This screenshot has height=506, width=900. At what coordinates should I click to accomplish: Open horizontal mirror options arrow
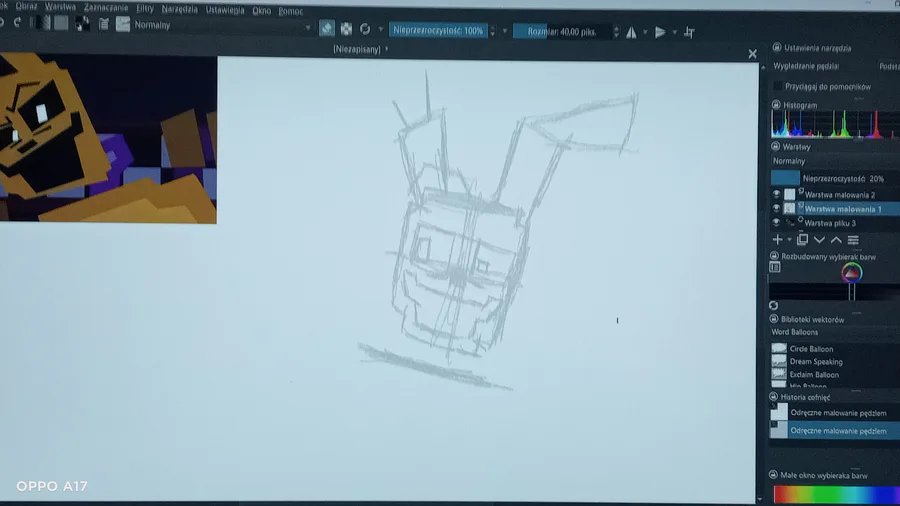click(x=645, y=32)
